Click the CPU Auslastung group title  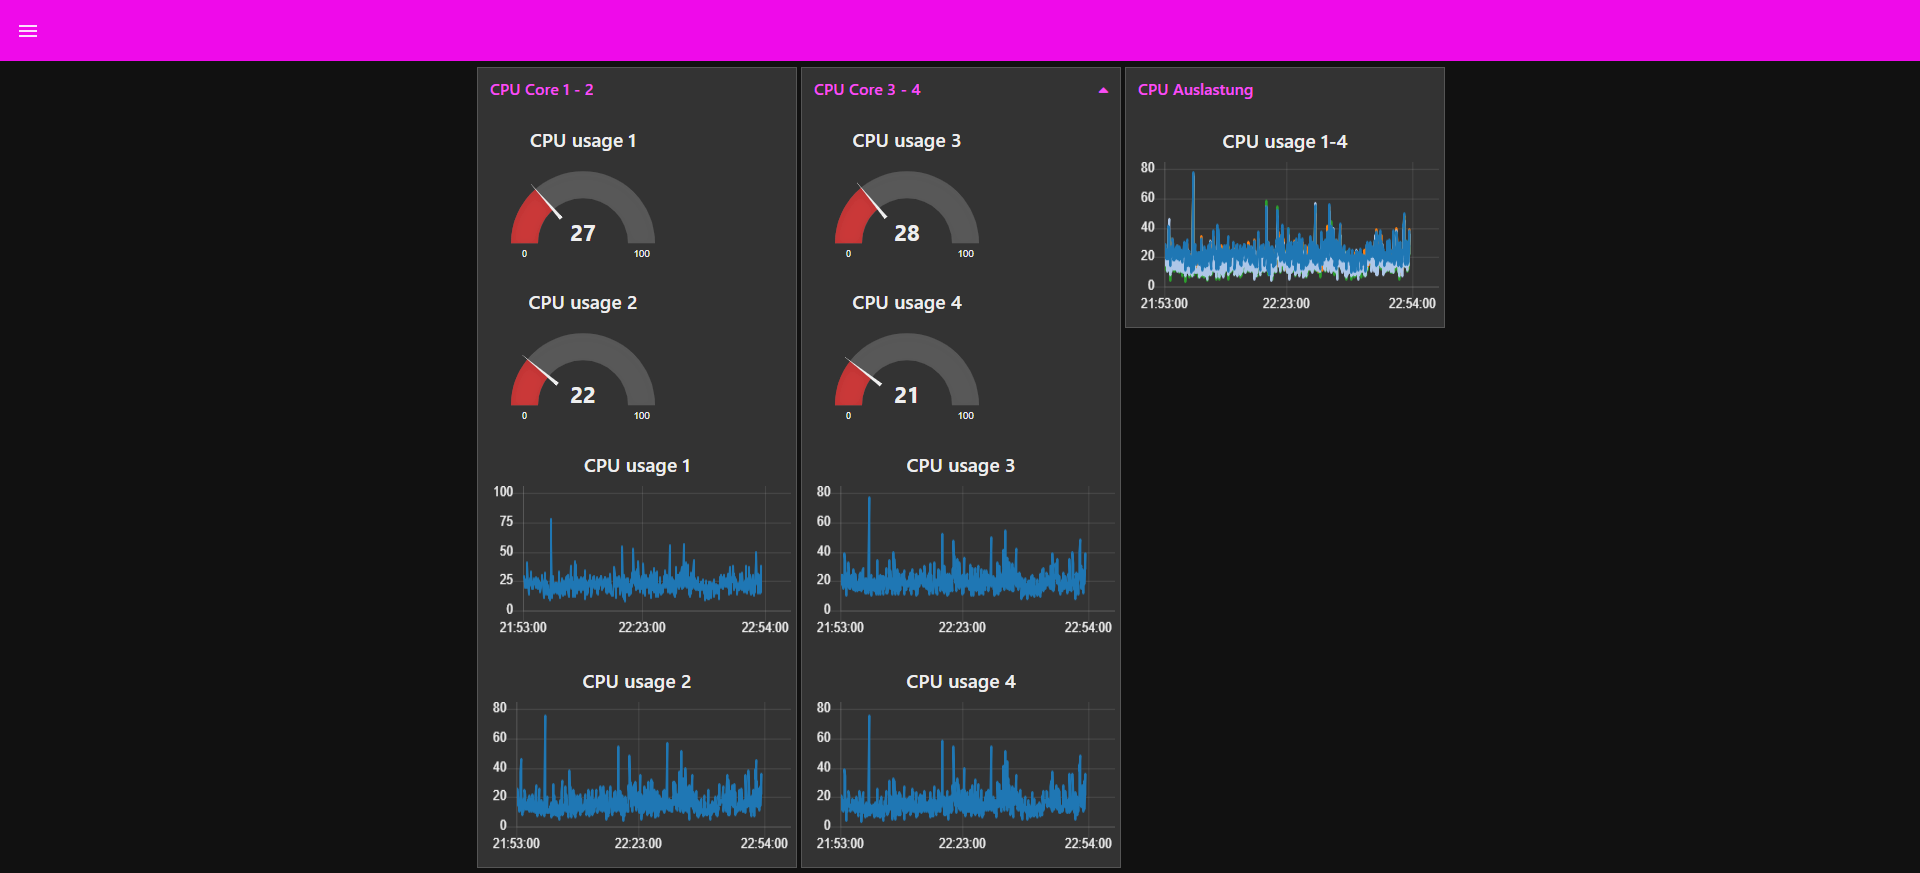1195,90
